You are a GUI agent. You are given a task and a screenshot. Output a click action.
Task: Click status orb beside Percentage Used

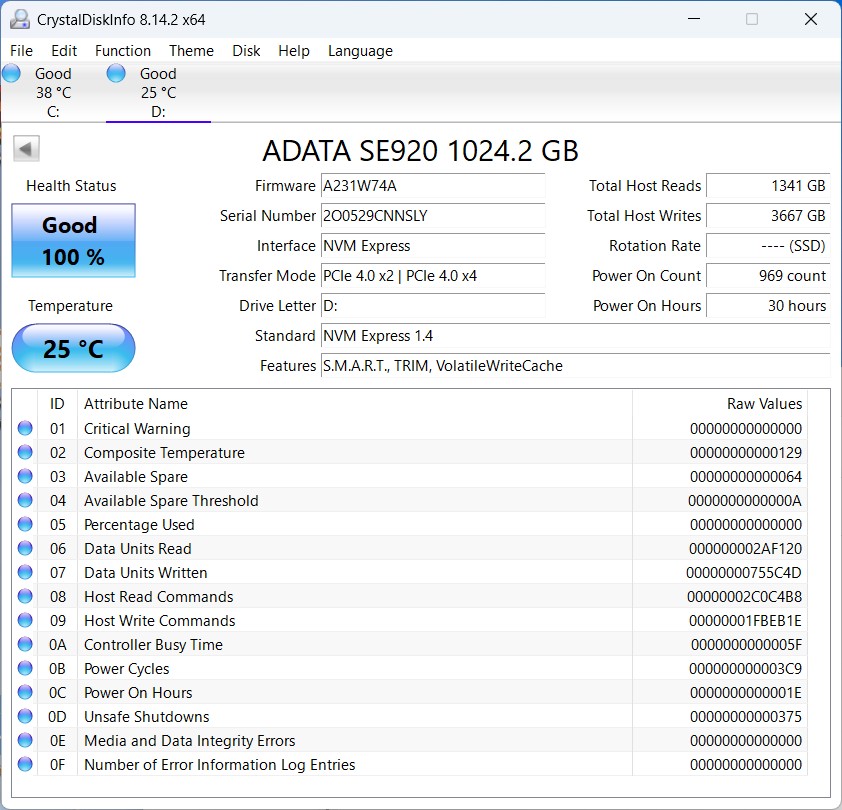25,525
